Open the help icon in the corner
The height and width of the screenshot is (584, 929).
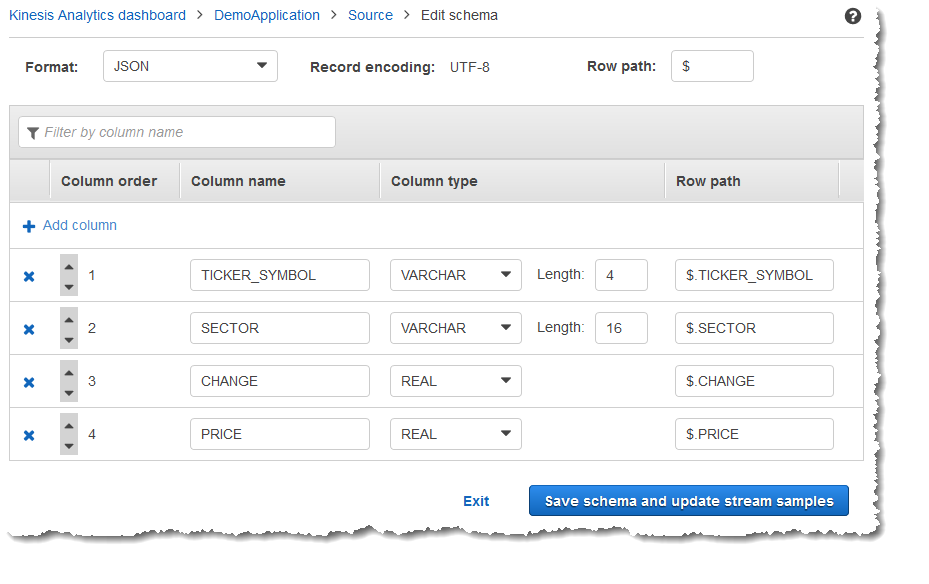[x=852, y=16]
